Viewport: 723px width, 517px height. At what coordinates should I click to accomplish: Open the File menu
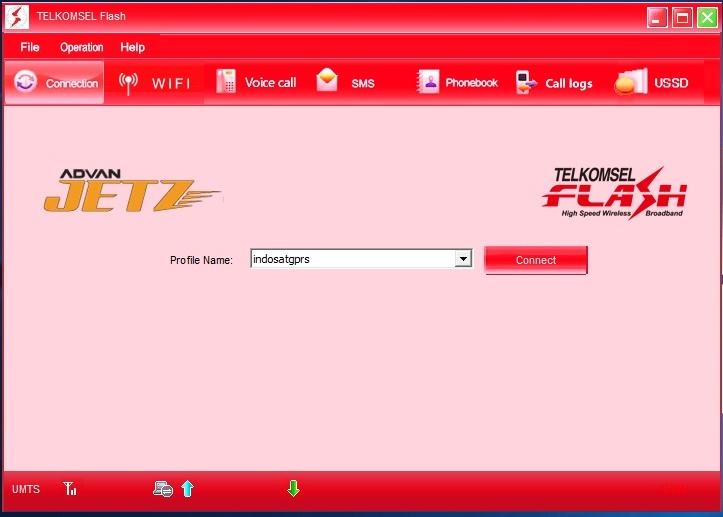click(30, 47)
